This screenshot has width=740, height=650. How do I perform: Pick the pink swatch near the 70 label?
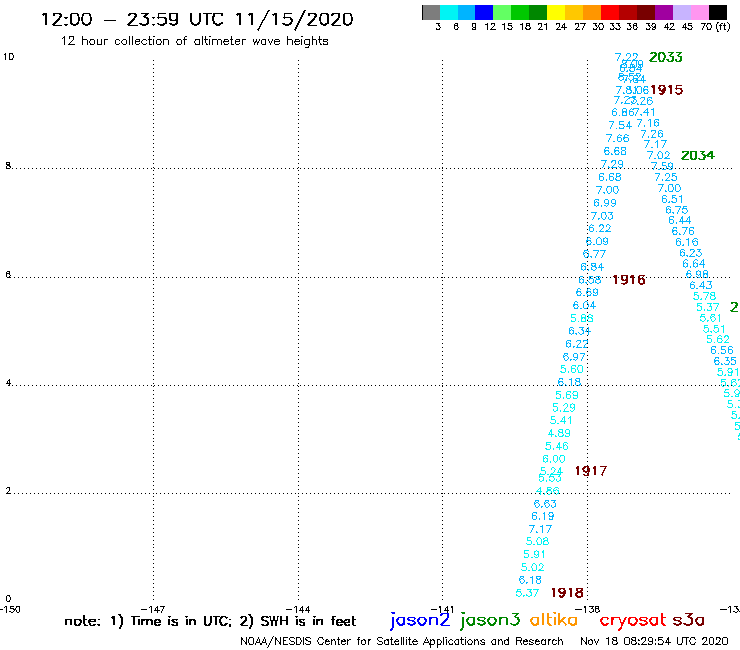point(699,12)
